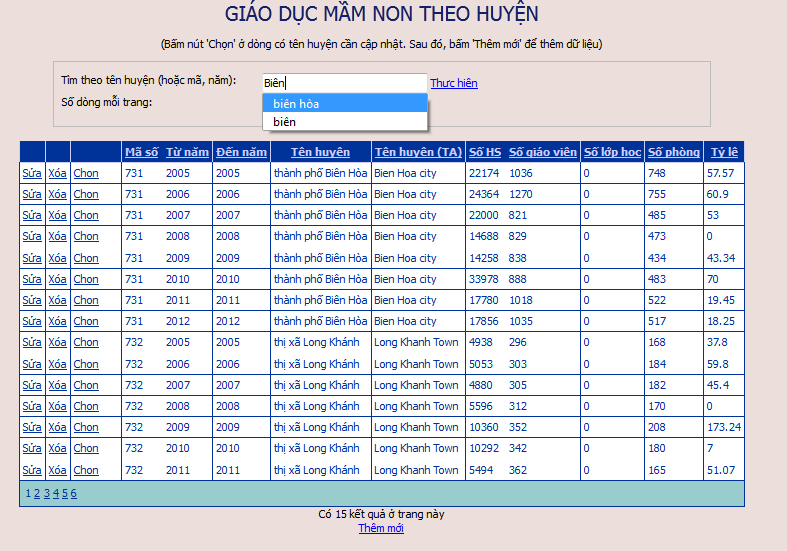
Task: Delete the Biên Hòa 2007 row via 'Xóa'
Action: [57, 215]
